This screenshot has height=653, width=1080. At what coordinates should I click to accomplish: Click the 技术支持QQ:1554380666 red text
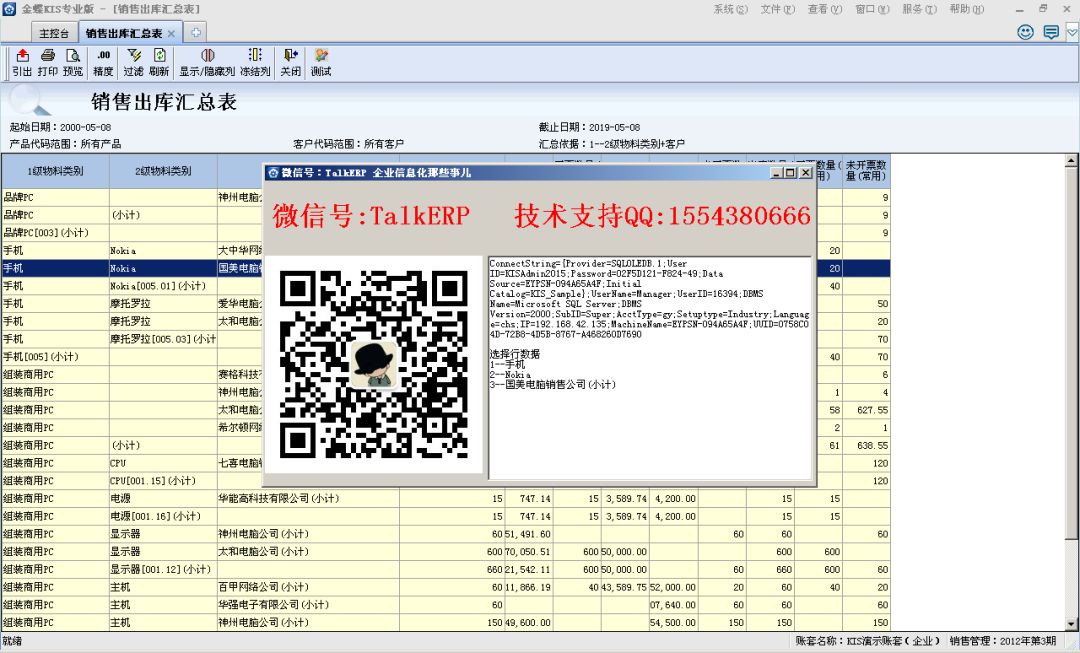tap(663, 216)
